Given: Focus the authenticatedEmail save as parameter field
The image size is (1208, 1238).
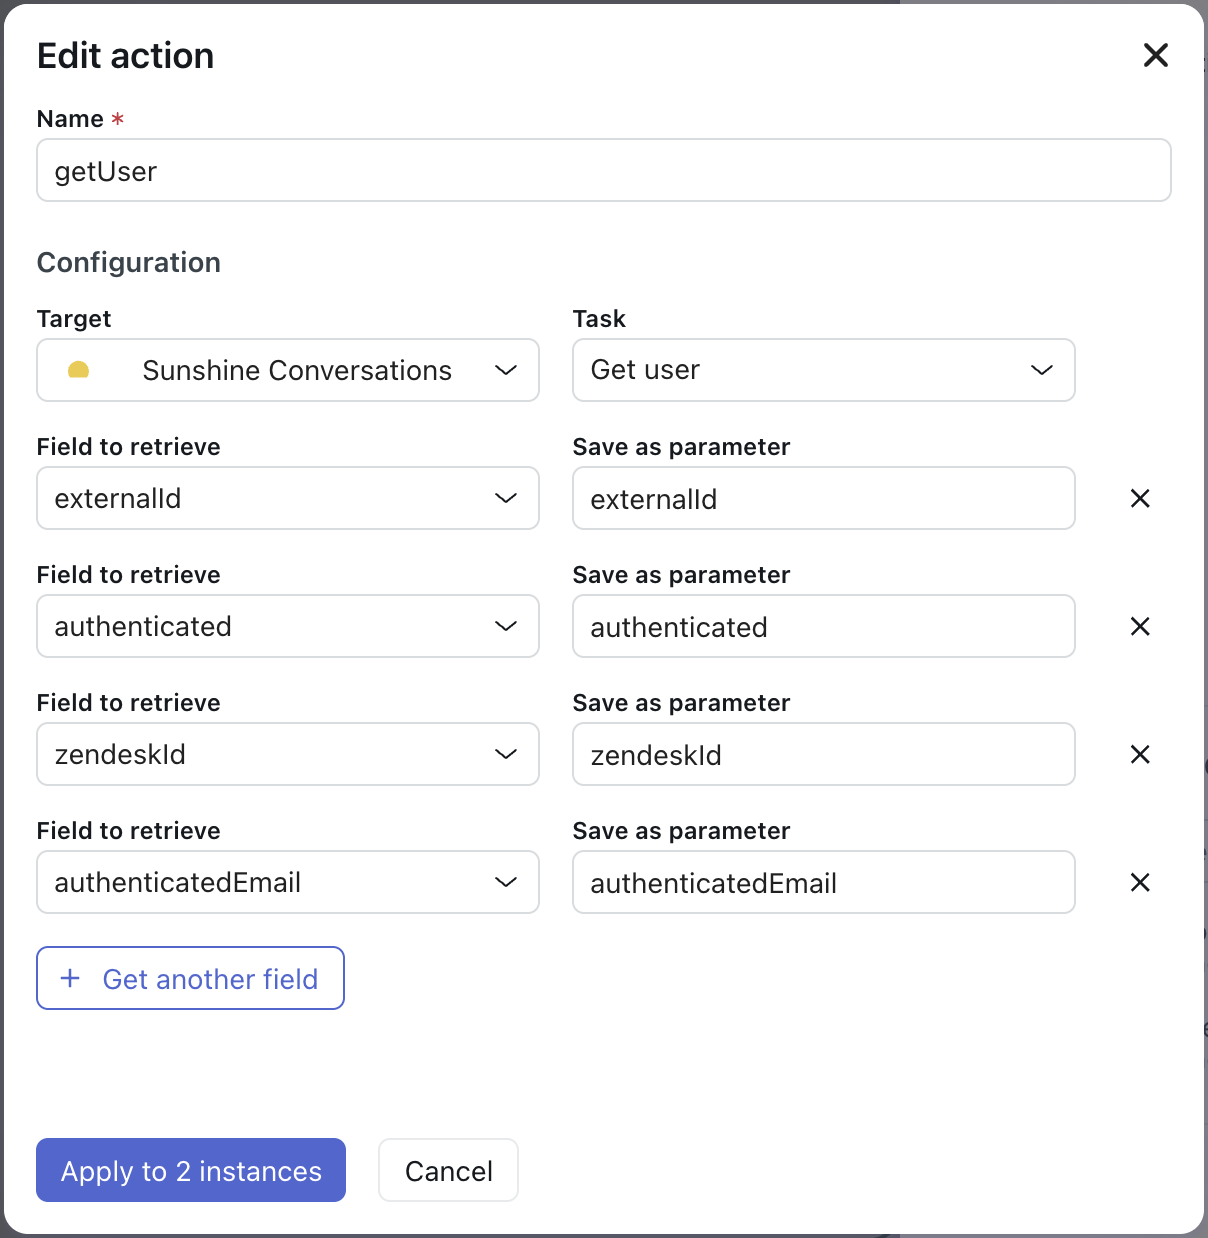Looking at the screenshot, I should point(823,882).
